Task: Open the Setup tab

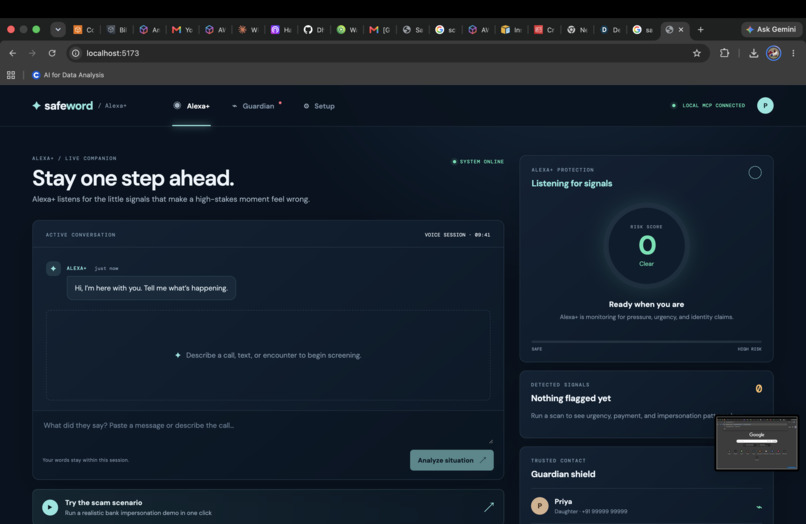Action: pos(319,106)
